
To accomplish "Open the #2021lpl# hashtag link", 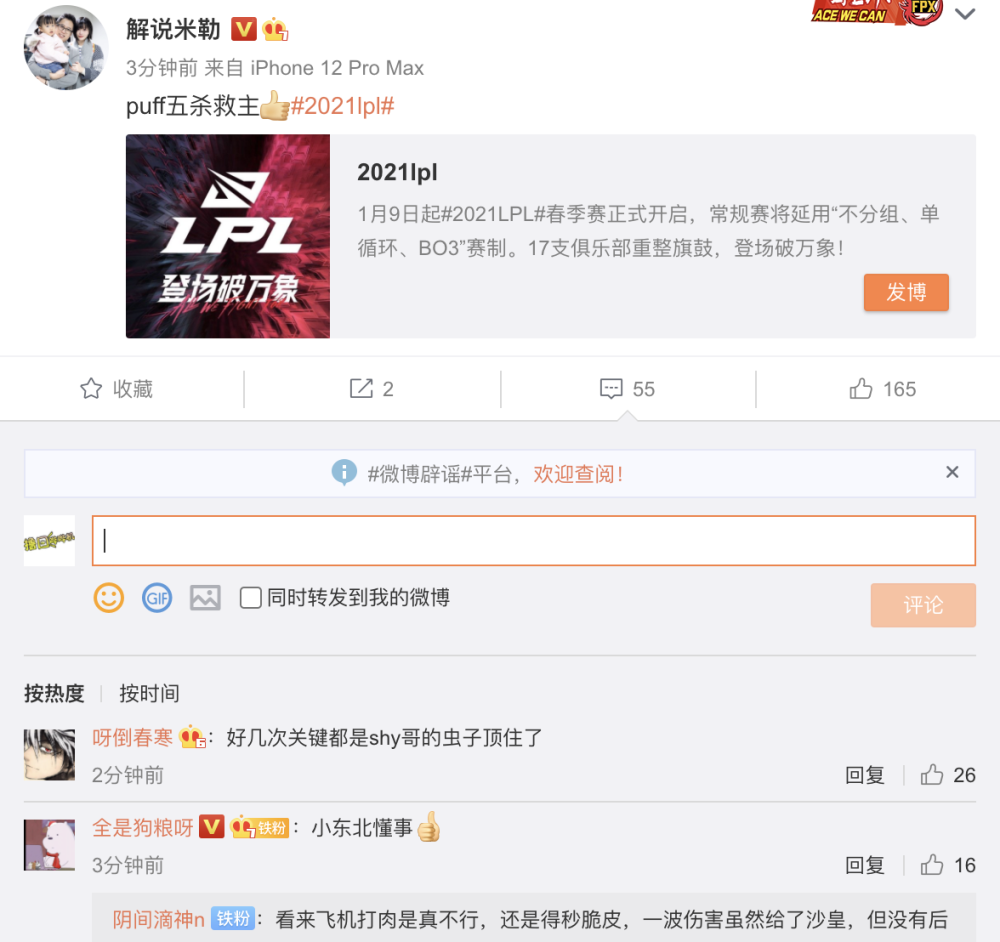I will 342,106.
